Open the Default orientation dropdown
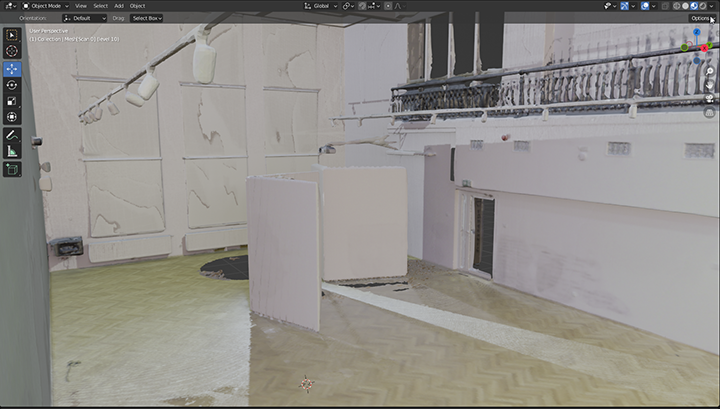 point(84,18)
